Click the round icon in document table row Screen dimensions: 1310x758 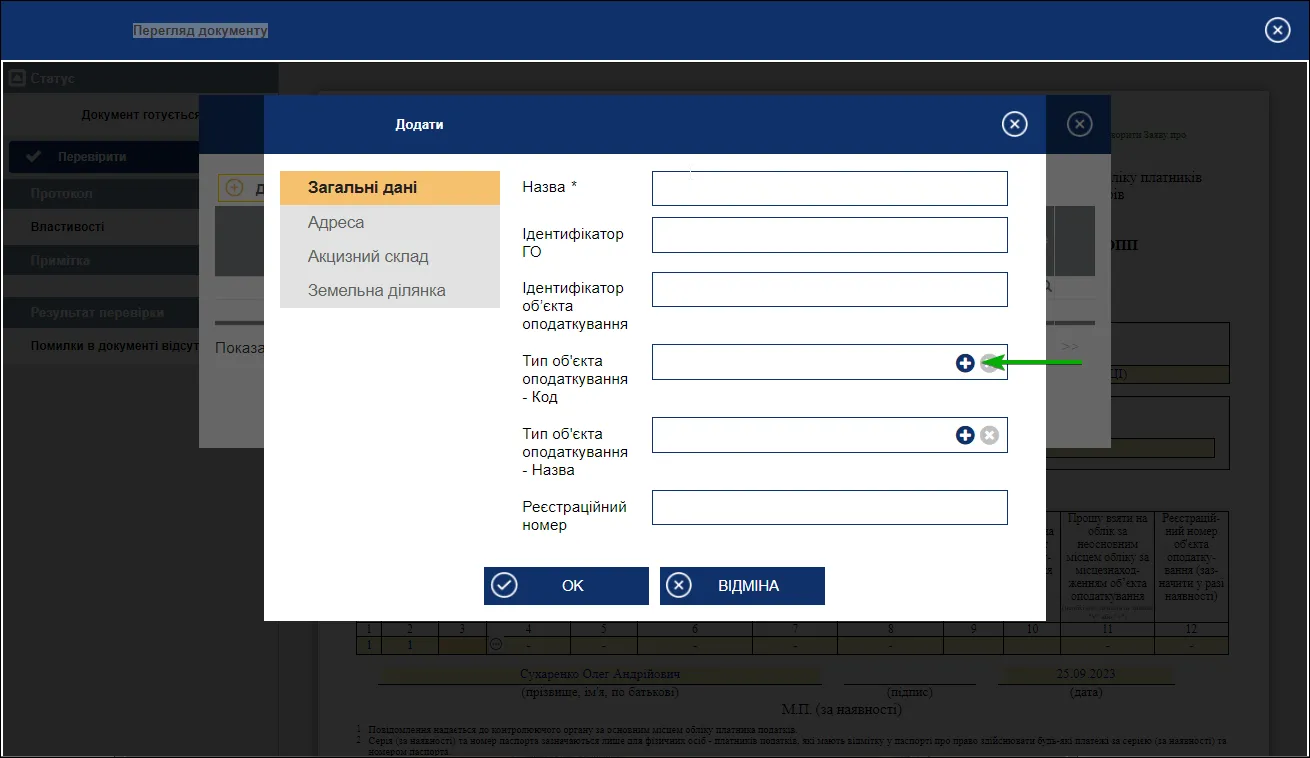[494, 645]
